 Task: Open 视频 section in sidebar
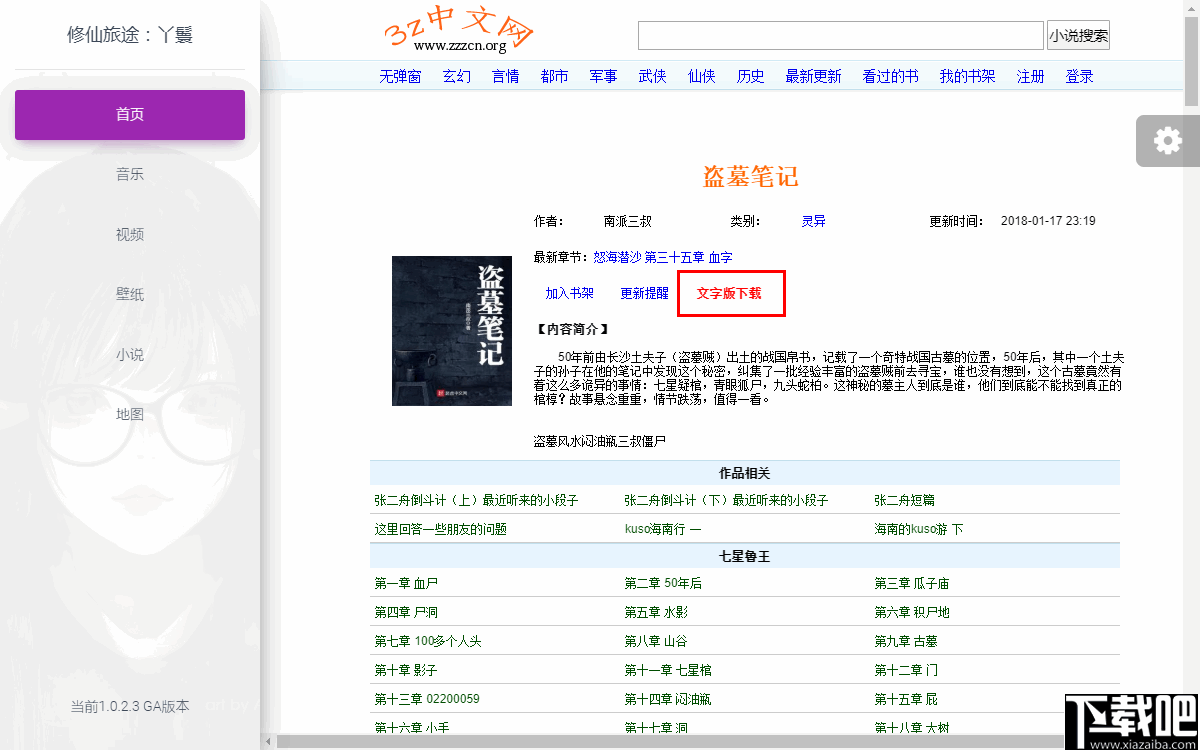point(130,234)
